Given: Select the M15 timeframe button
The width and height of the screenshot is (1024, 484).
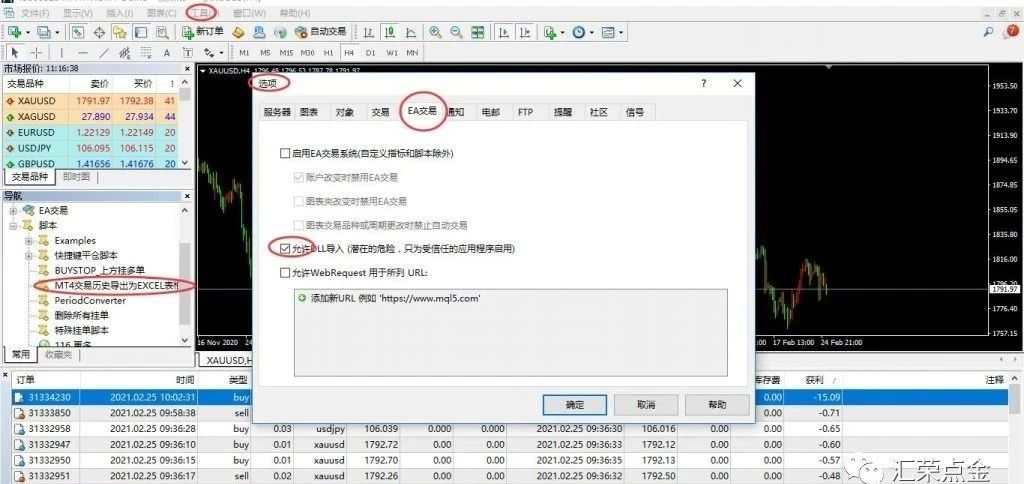Looking at the screenshot, I should (x=286, y=53).
